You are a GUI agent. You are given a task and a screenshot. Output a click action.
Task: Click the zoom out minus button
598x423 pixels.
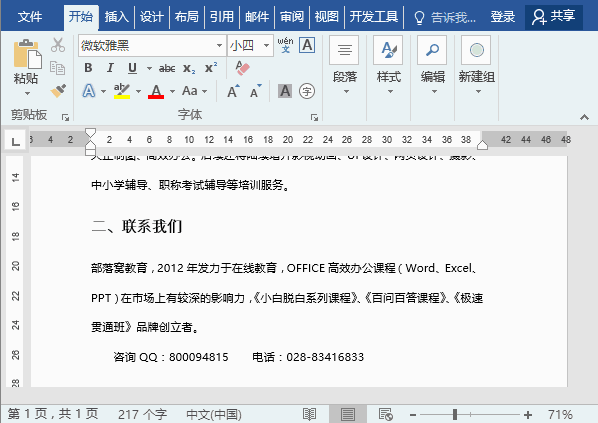point(413,415)
